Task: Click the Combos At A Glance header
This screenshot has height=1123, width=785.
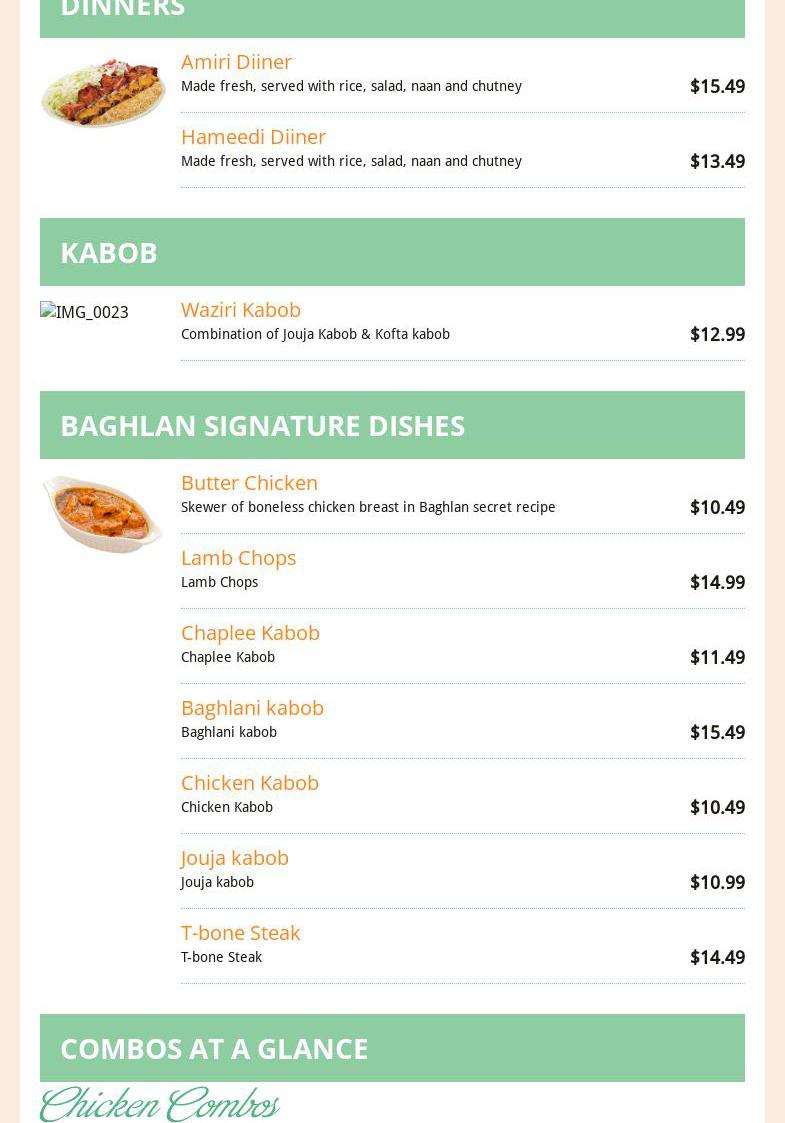Action: pos(214,1049)
